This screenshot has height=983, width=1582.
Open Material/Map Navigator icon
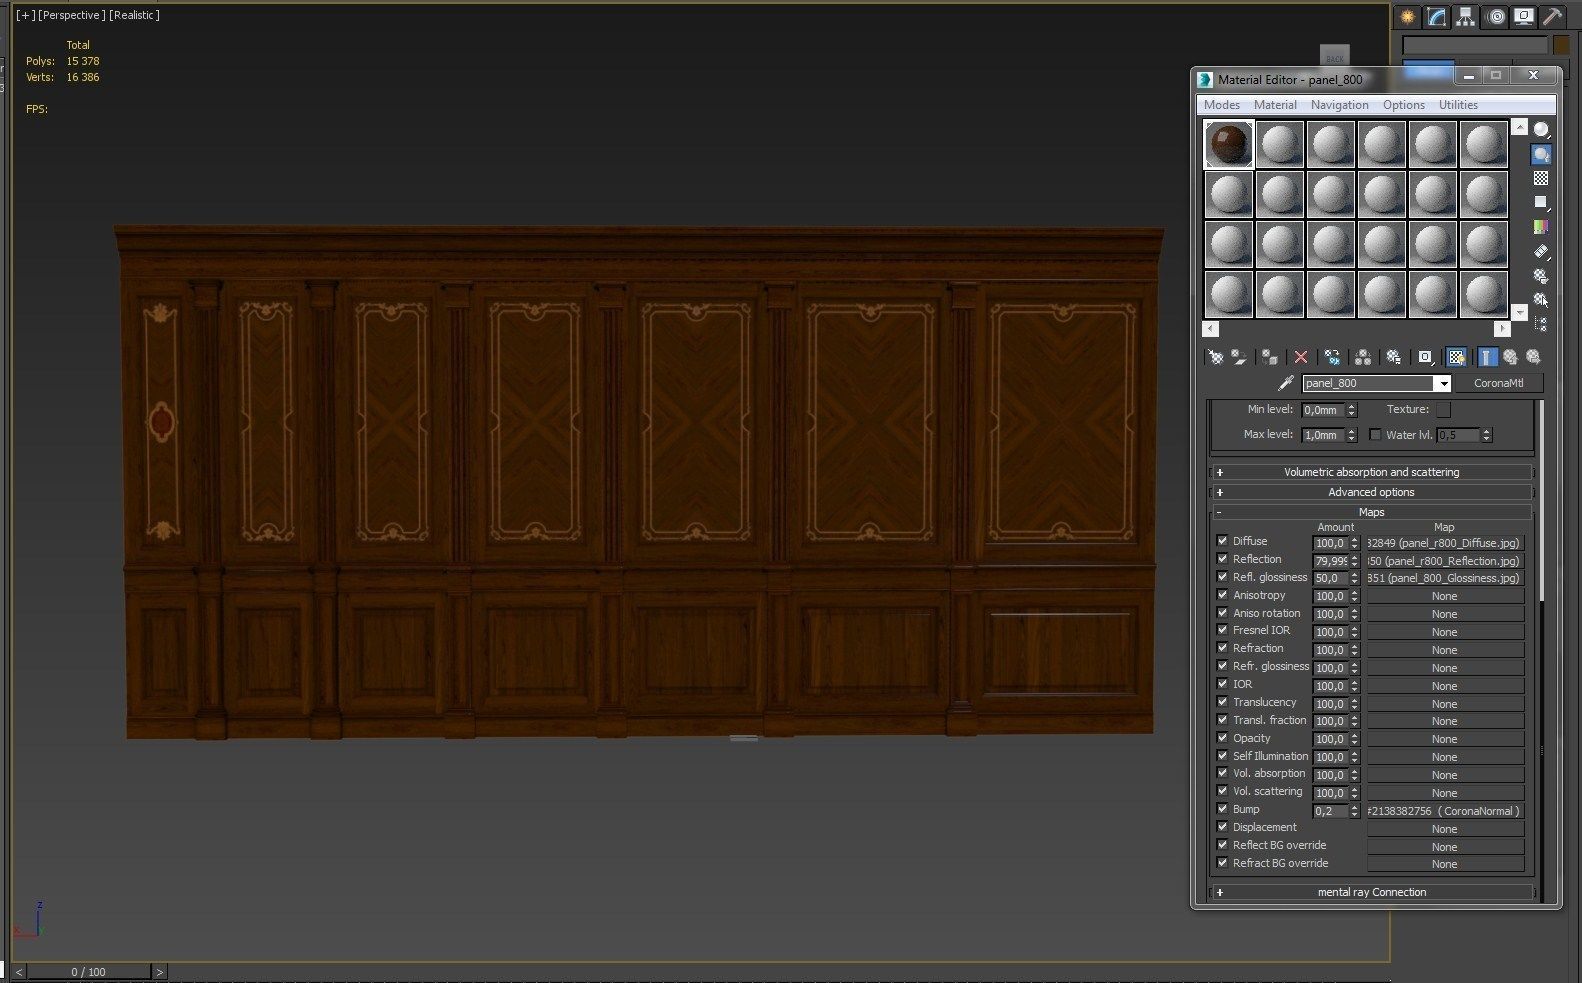click(x=1541, y=324)
